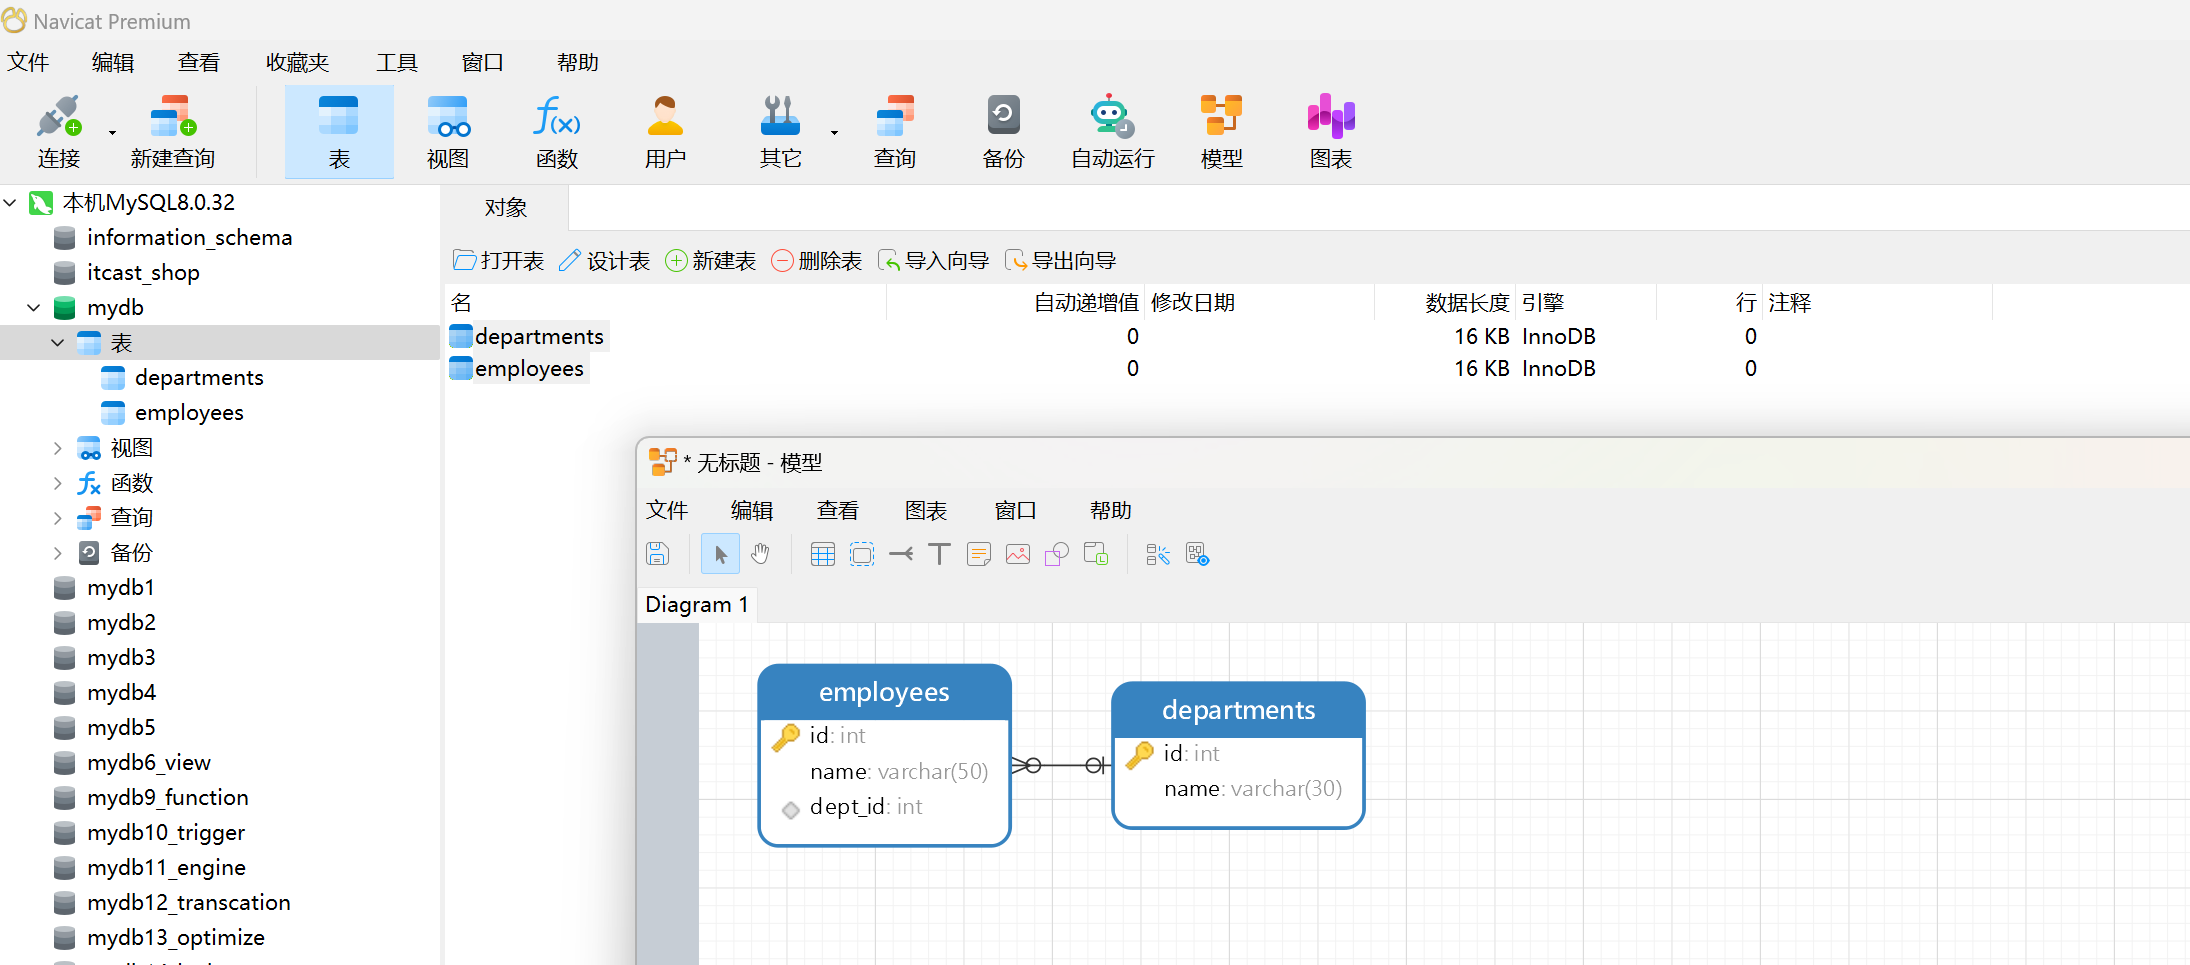The image size is (2190, 965).
Task: Open the 图表 tool
Action: tap(1329, 130)
